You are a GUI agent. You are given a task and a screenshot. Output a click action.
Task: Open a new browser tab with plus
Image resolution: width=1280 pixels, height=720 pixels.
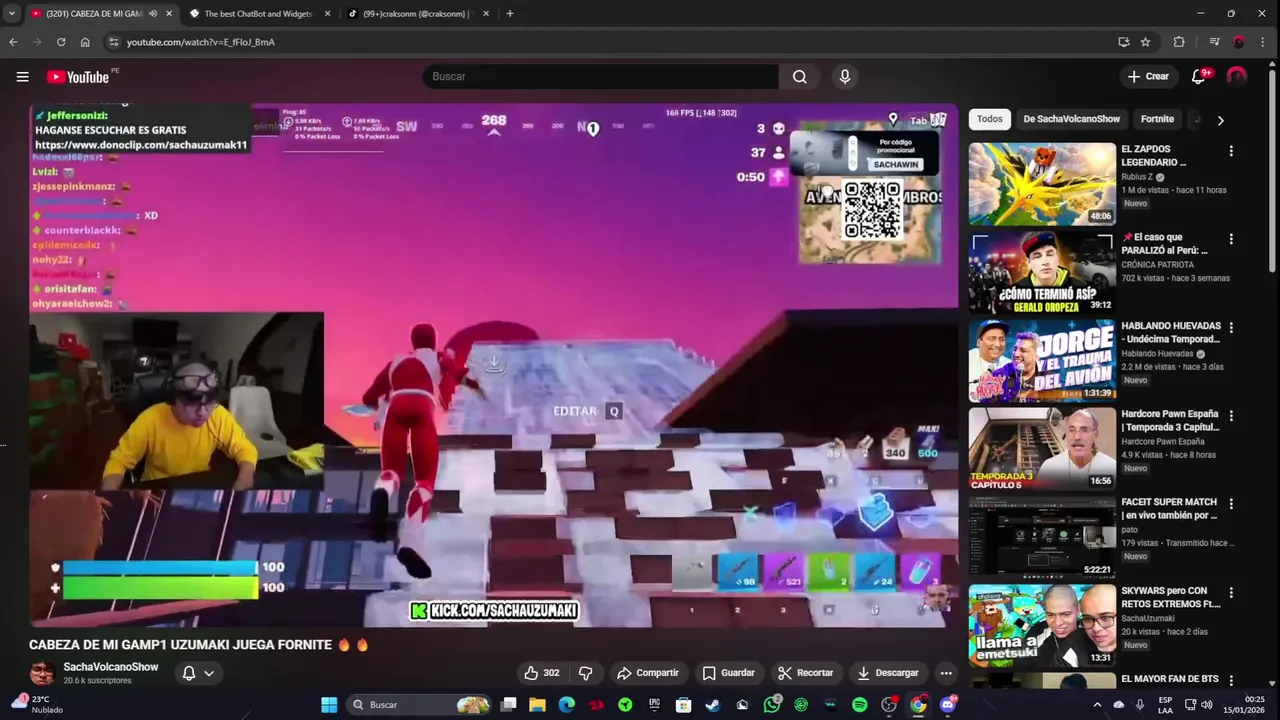(510, 14)
